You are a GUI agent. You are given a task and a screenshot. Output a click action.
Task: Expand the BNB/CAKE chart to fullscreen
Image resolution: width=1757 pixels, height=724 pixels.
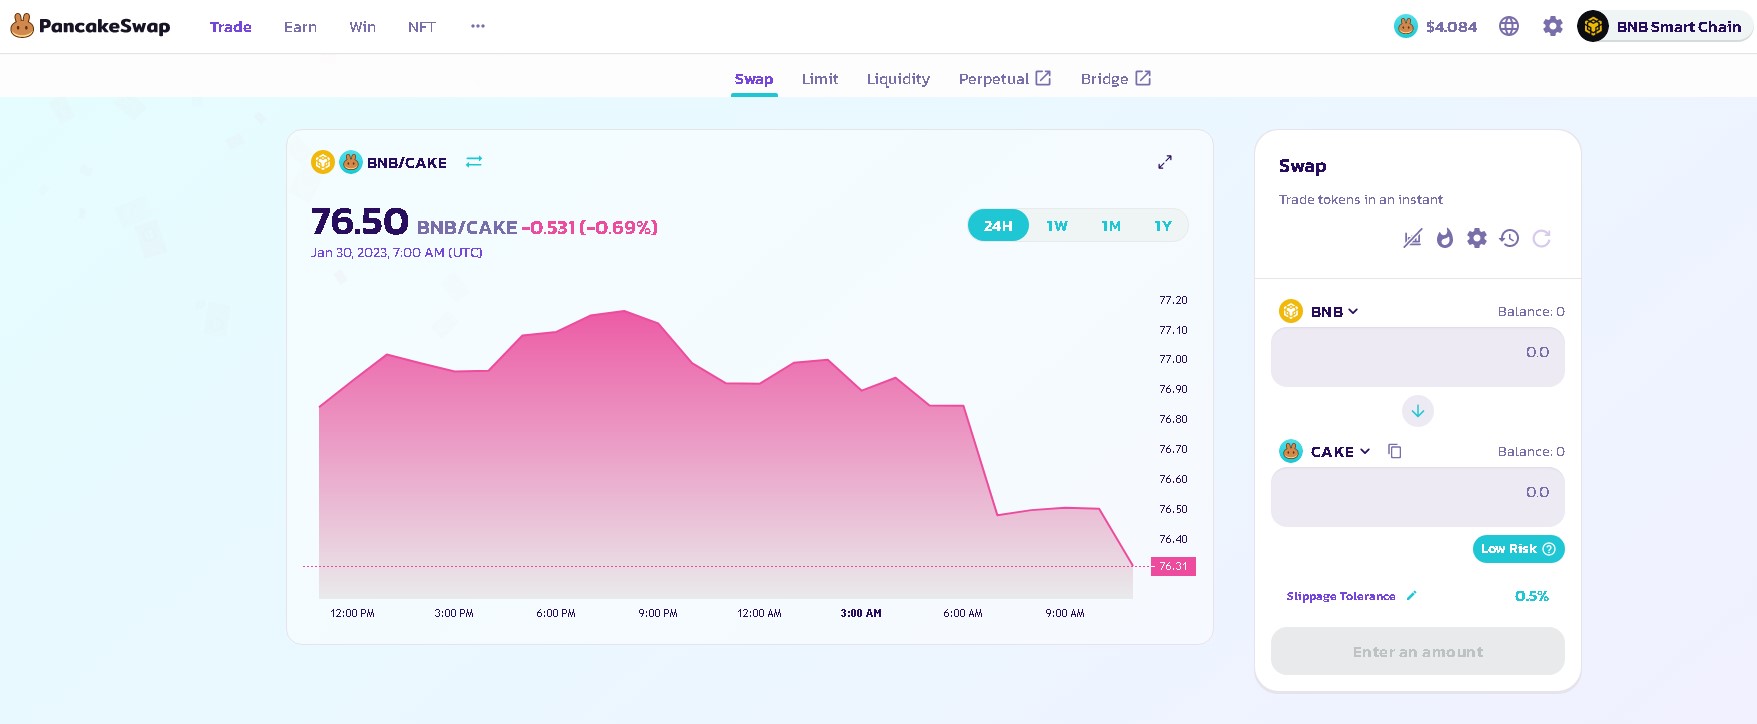coord(1165,162)
